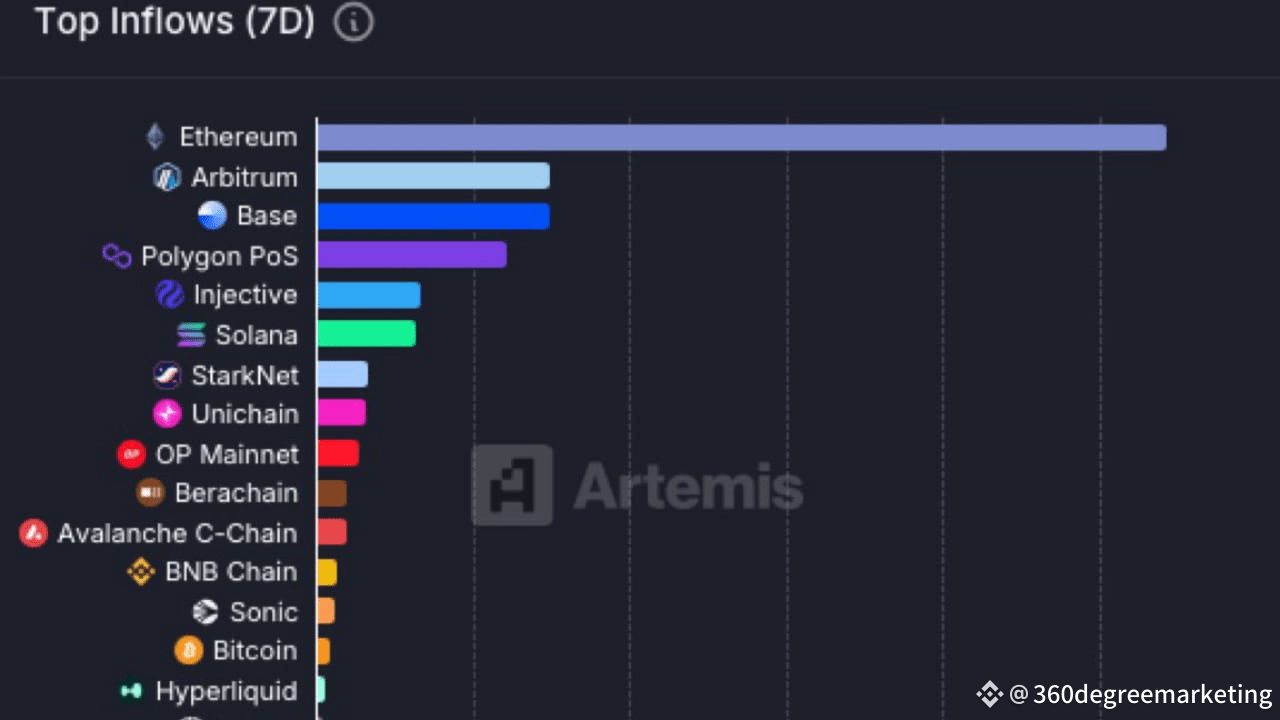Select the Base inflow bar
Viewport: 1280px width, 720px height.
tap(434, 216)
